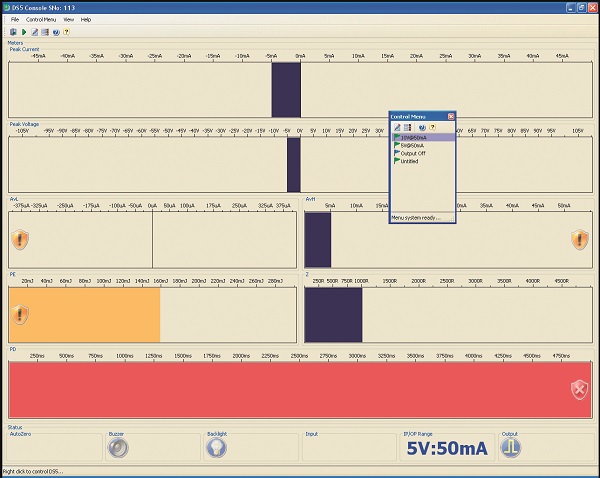The height and width of the screenshot is (478, 600).
Task: Toggle the Buzzer status button
Action: pyautogui.click(x=118, y=448)
